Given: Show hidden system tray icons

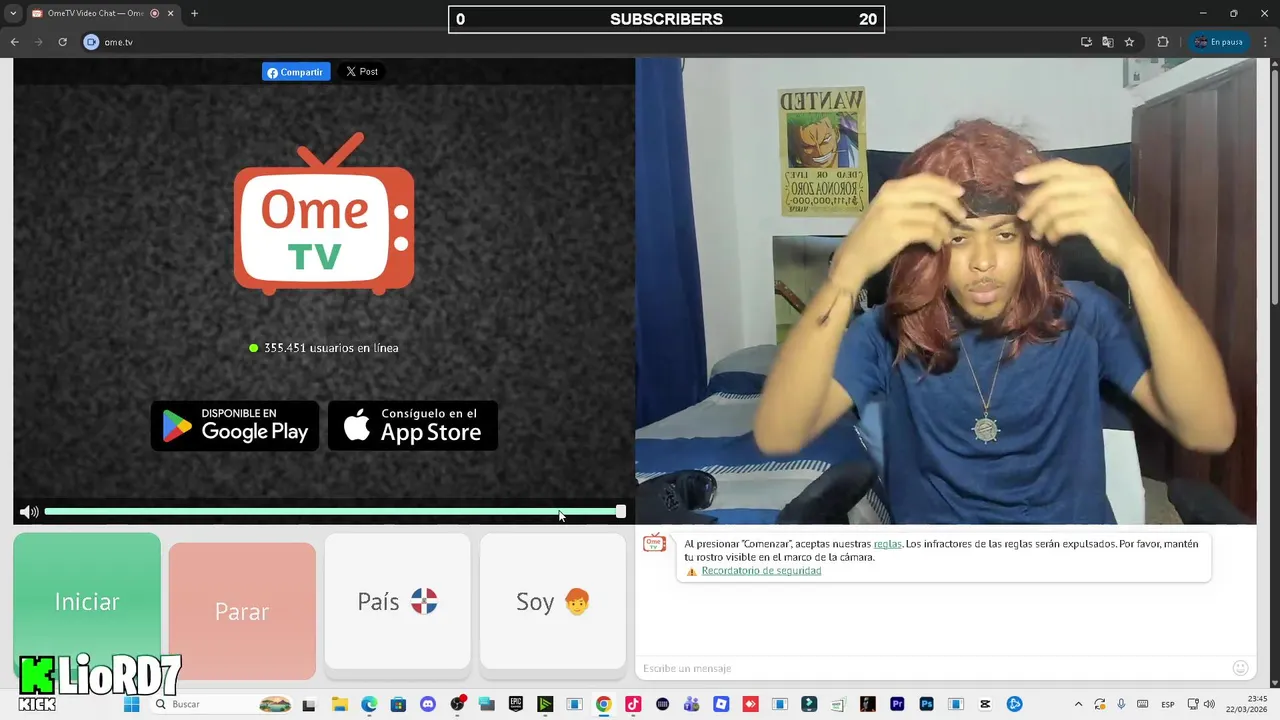Looking at the screenshot, I should point(1077,704).
